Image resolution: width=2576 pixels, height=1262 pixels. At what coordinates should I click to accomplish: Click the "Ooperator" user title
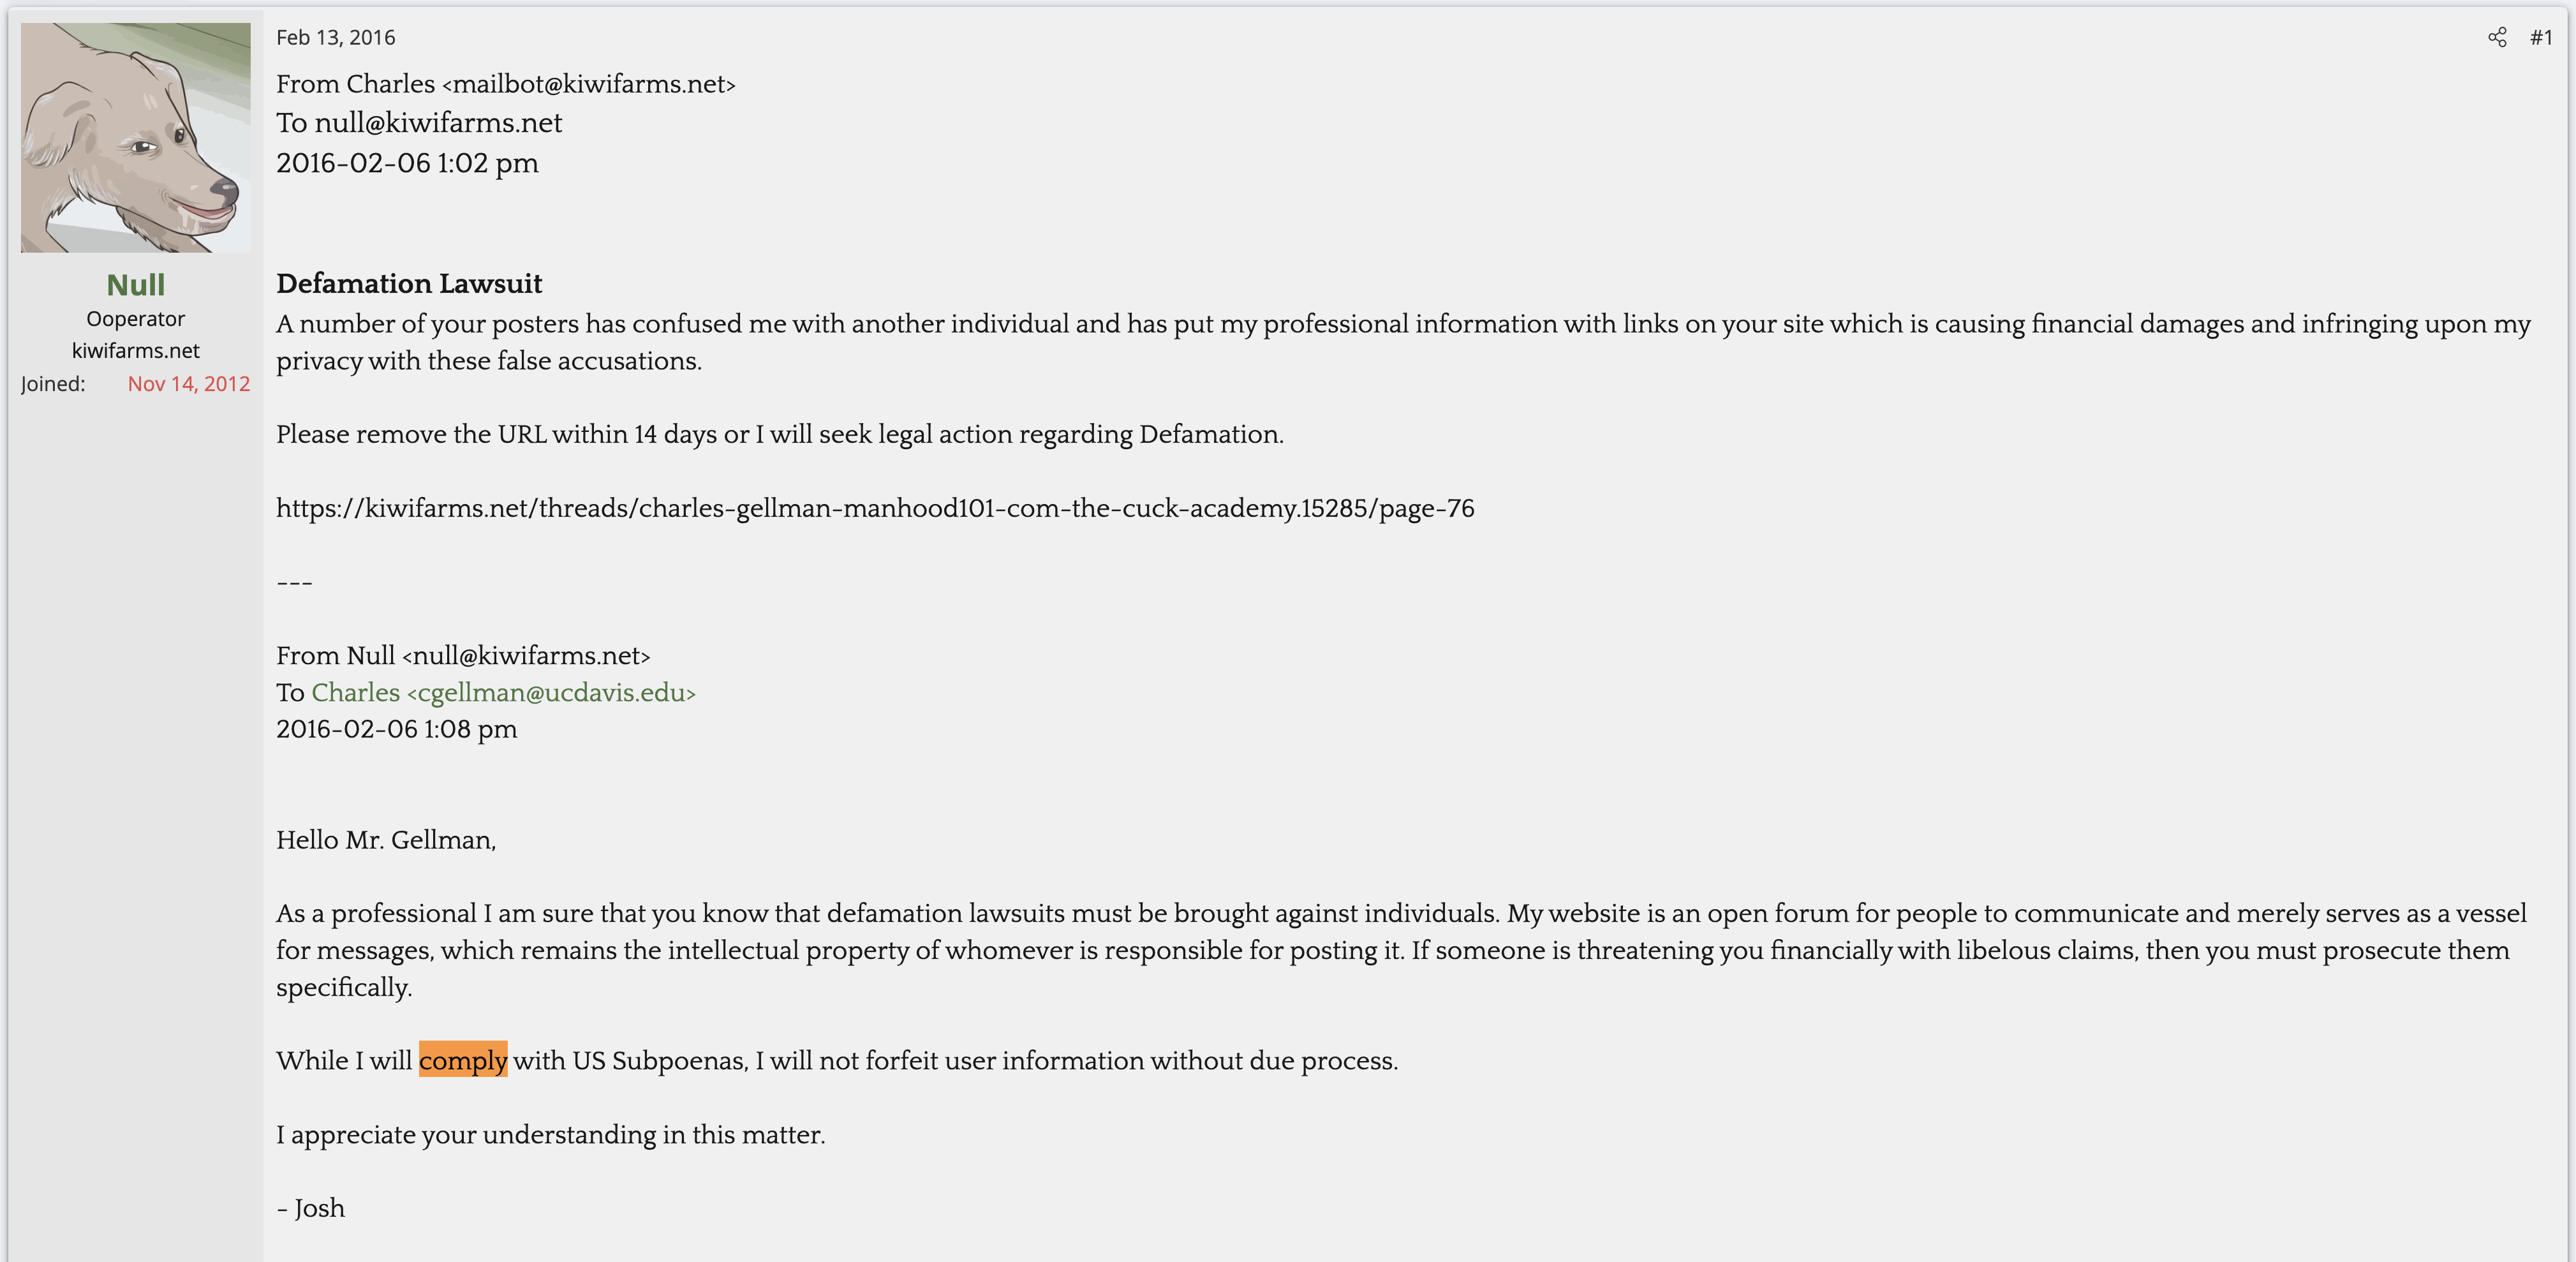pos(136,319)
